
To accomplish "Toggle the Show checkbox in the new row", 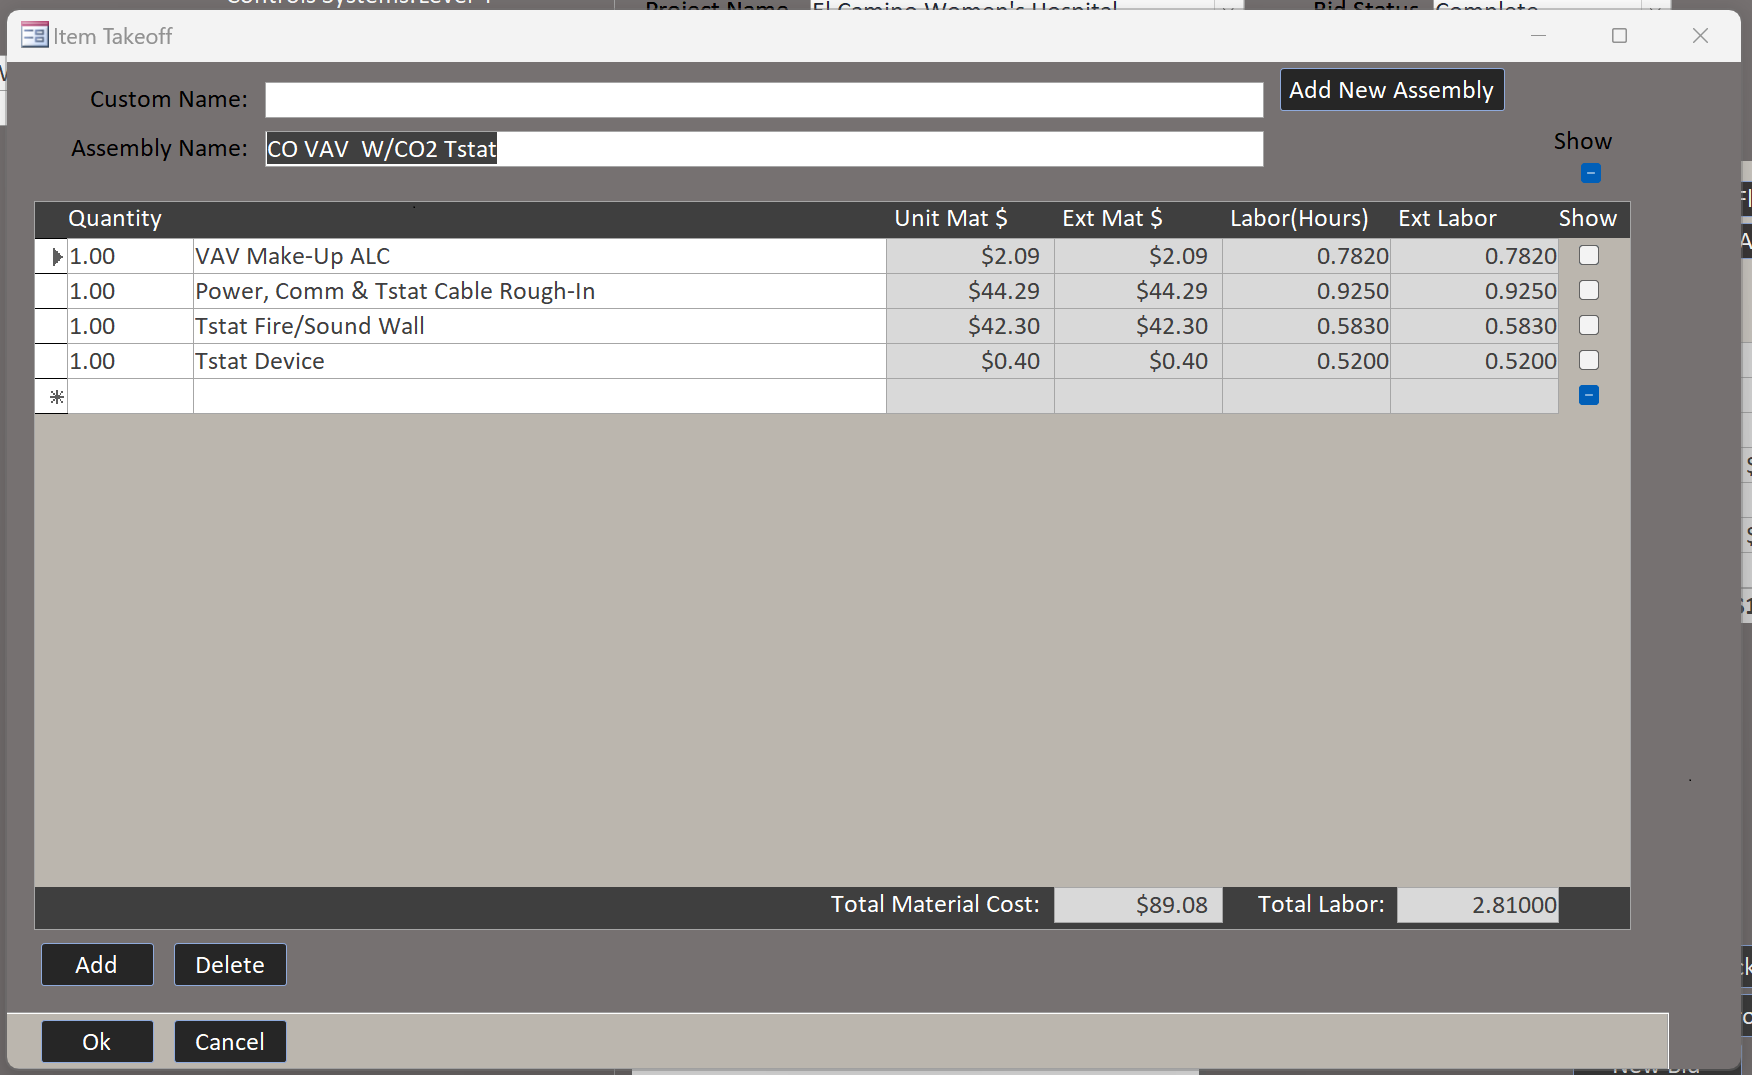I will [x=1588, y=396].
